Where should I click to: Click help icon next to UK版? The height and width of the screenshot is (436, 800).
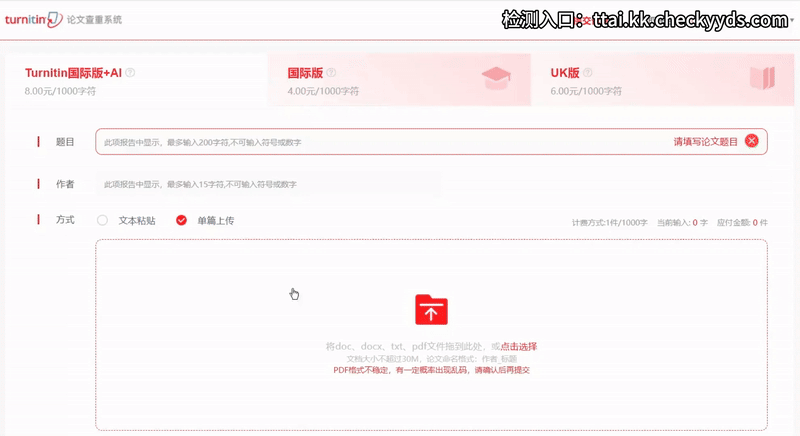tap(588, 73)
